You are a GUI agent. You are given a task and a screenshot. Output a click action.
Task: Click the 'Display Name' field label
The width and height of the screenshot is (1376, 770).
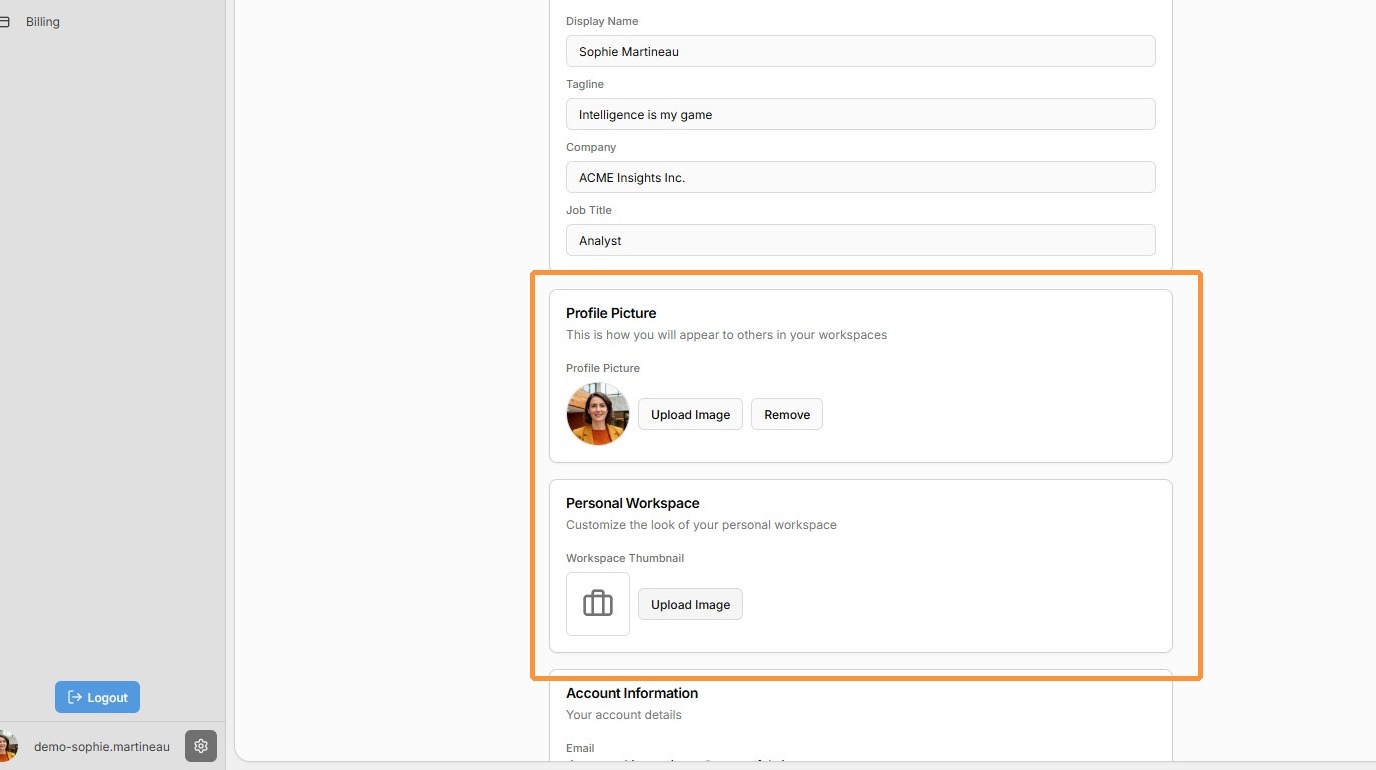602,21
